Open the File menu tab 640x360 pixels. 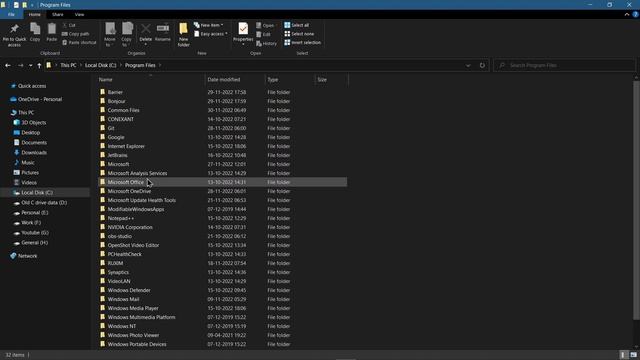point(11,14)
